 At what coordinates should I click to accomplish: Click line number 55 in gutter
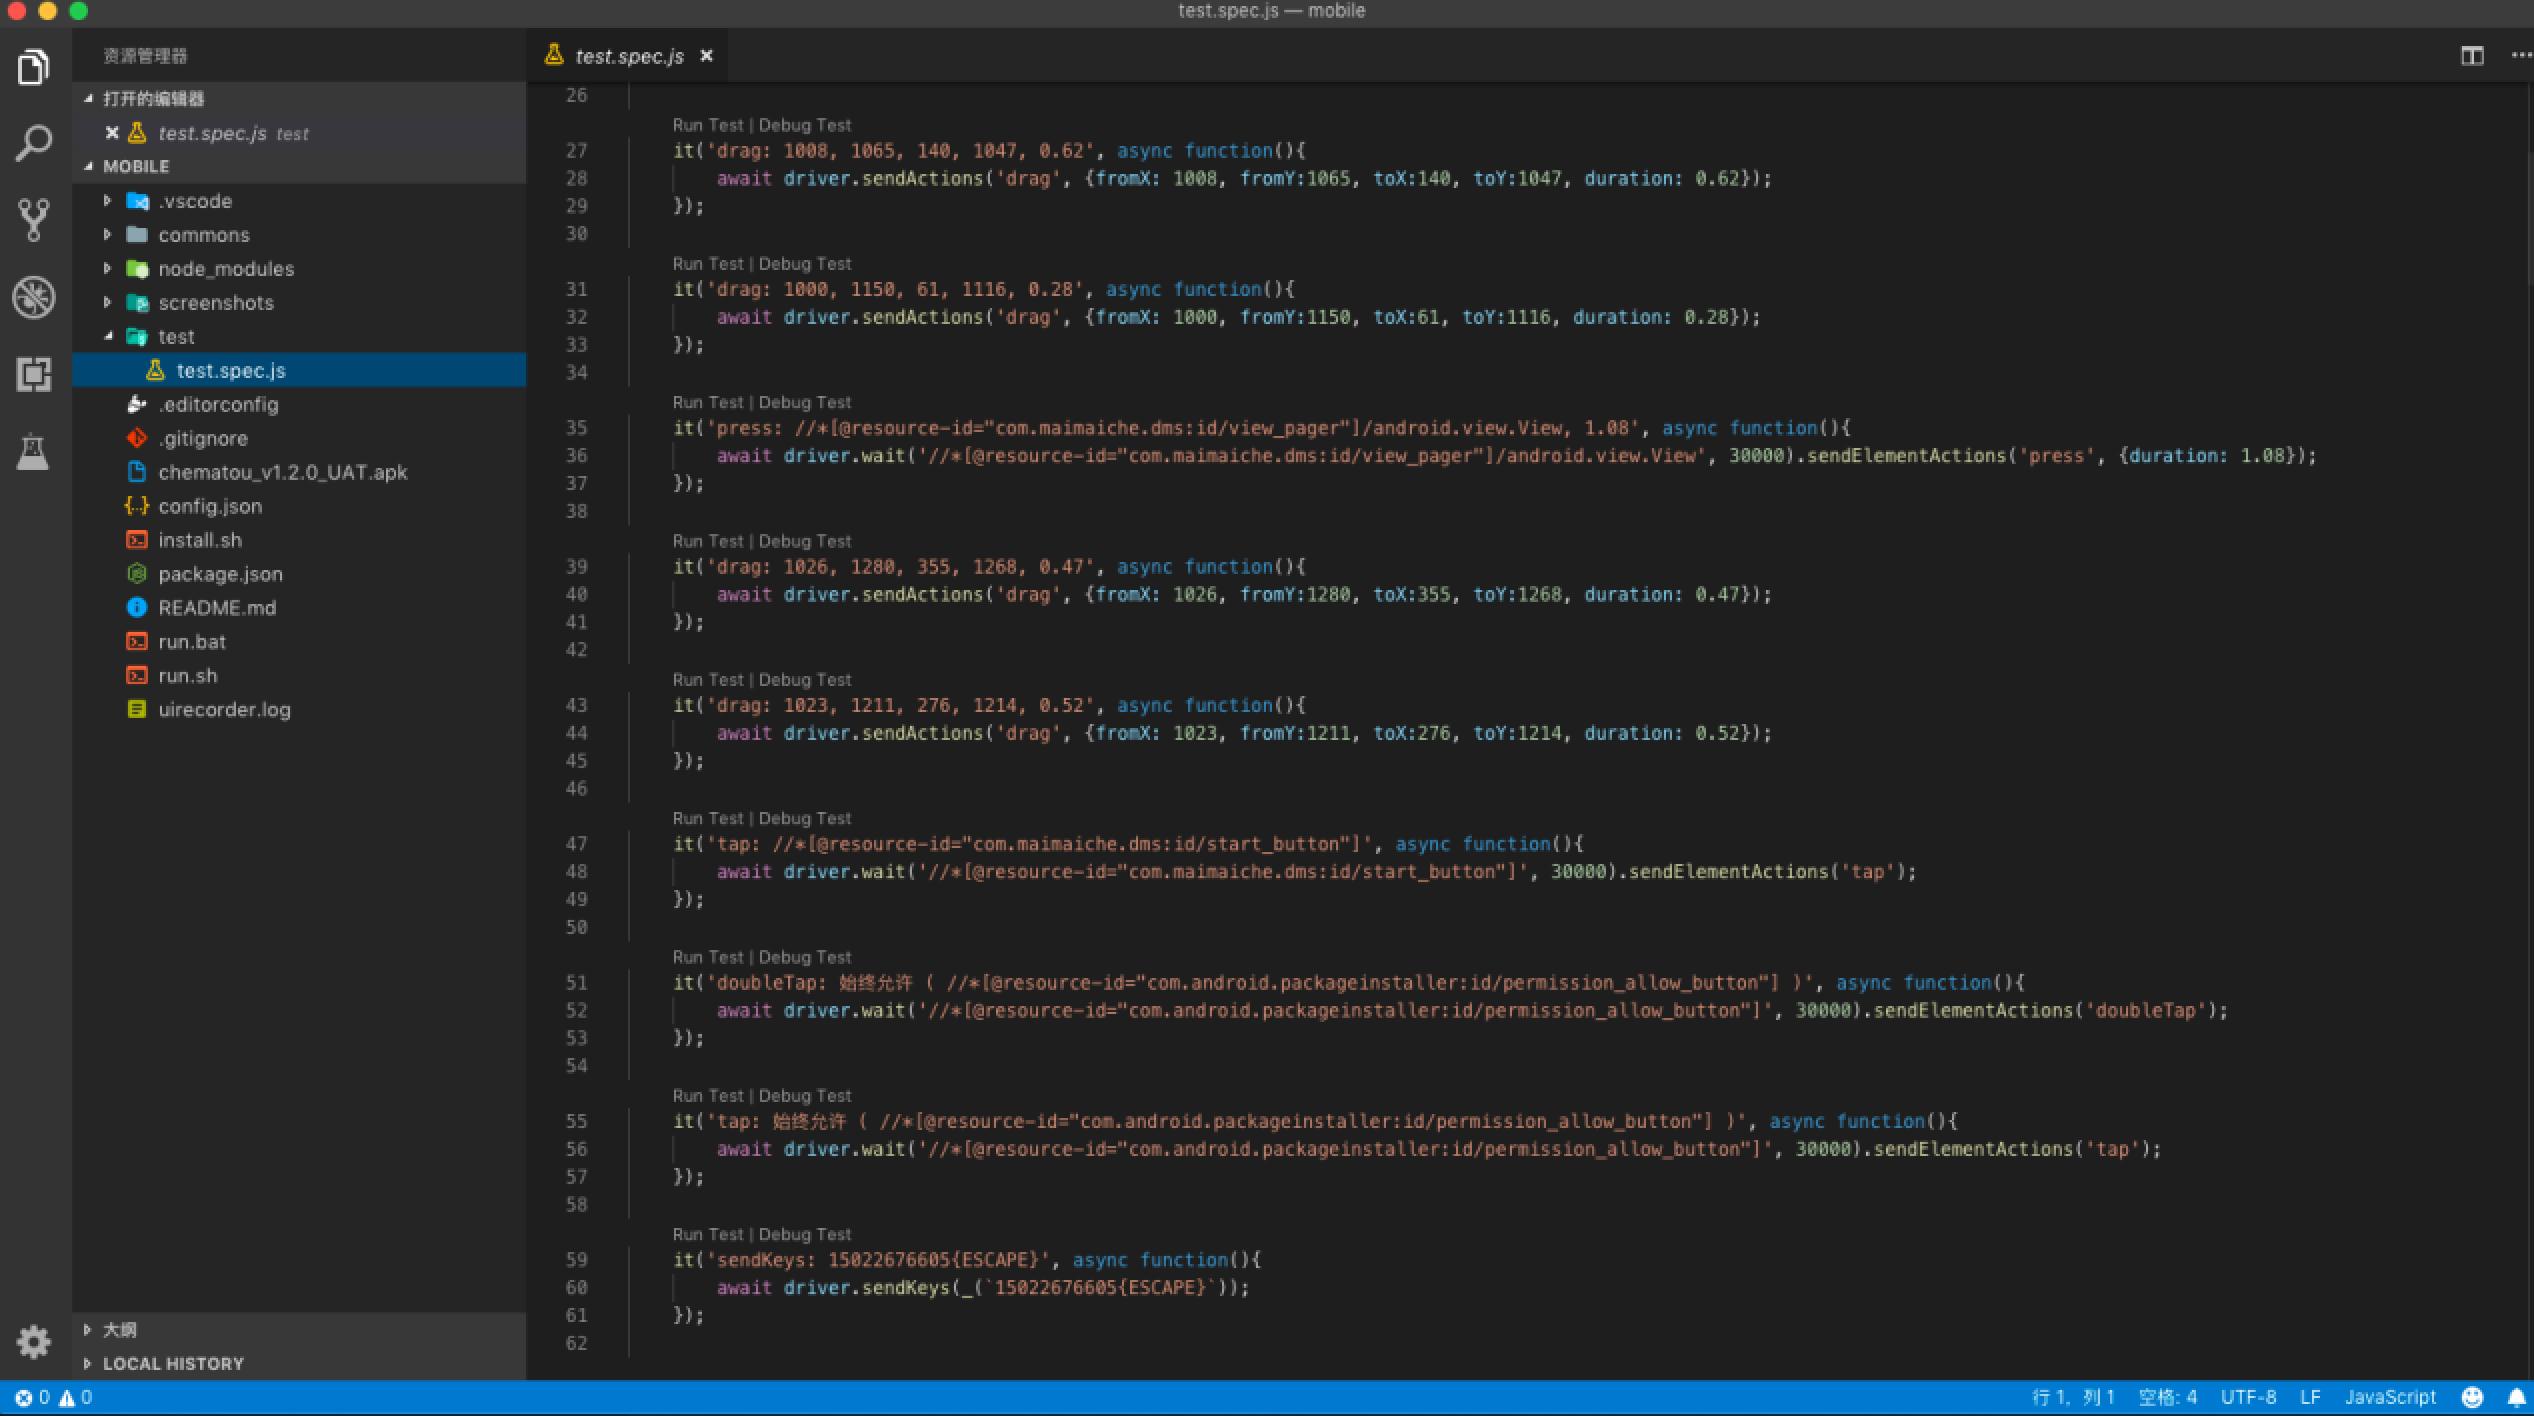(x=576, y=1122)
